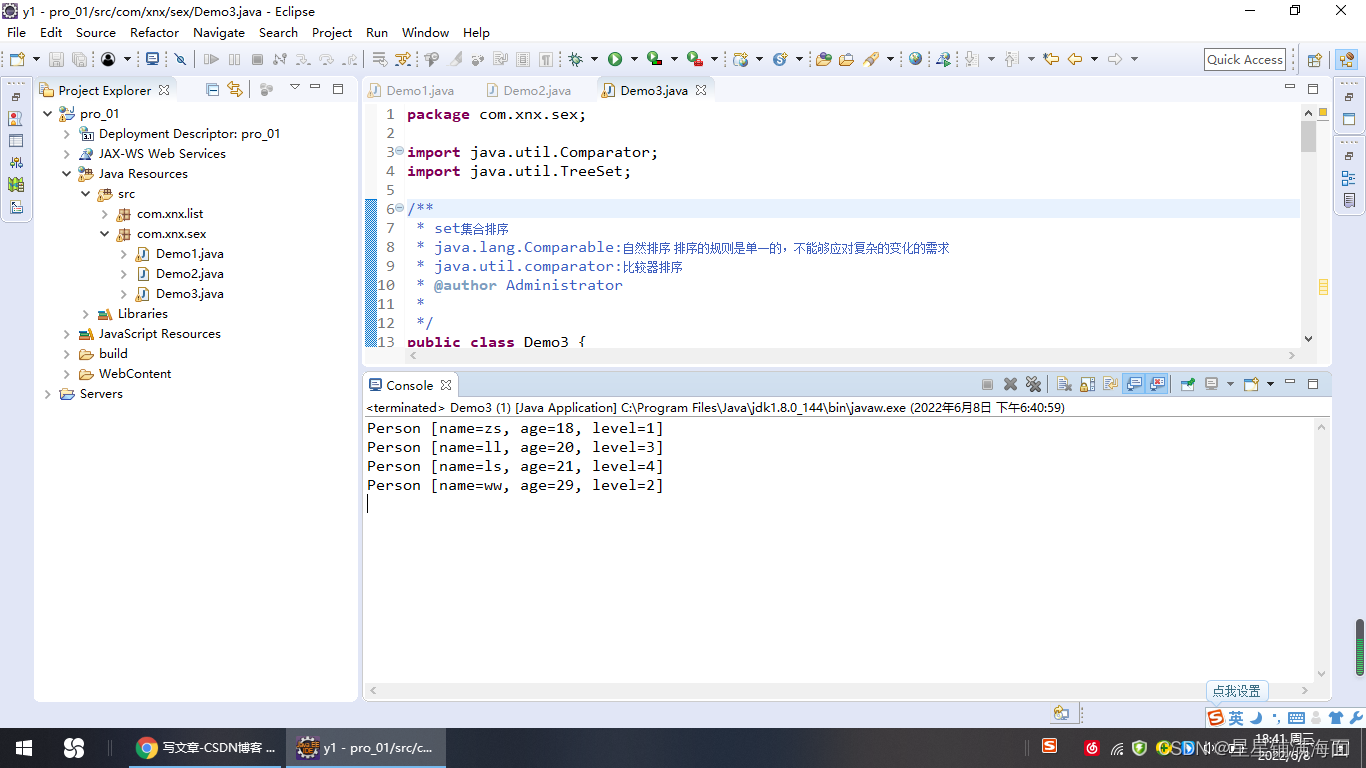Click console line 'Person [name=ww, age=29, level=2]'

tap(515, 486)
